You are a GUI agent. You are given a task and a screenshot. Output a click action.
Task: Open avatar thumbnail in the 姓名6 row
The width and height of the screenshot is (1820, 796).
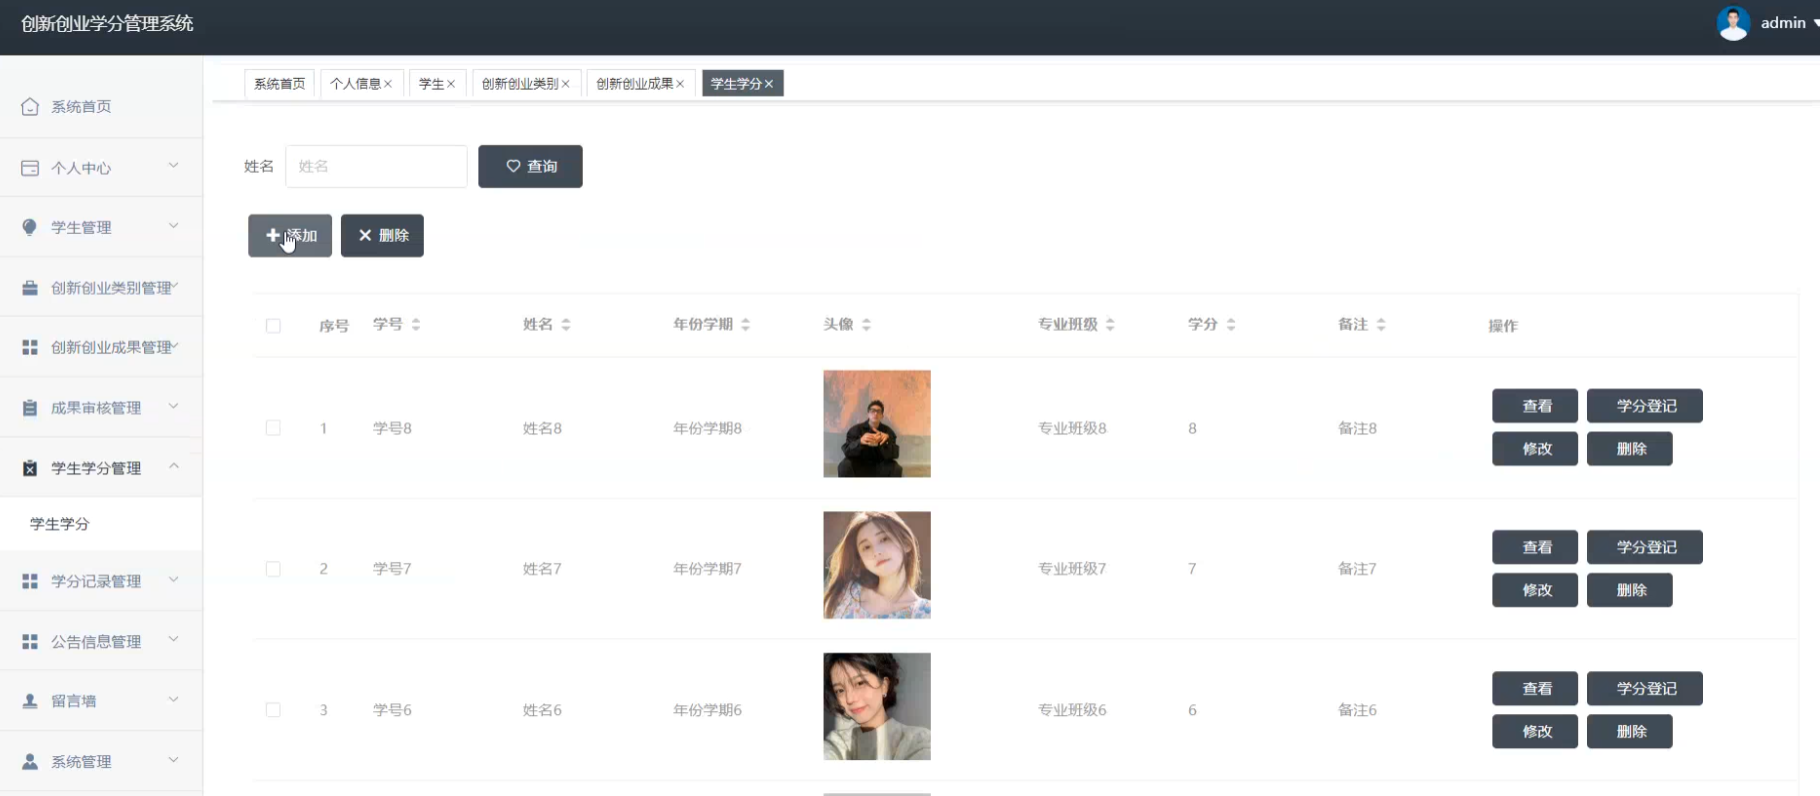pos(877,707)
